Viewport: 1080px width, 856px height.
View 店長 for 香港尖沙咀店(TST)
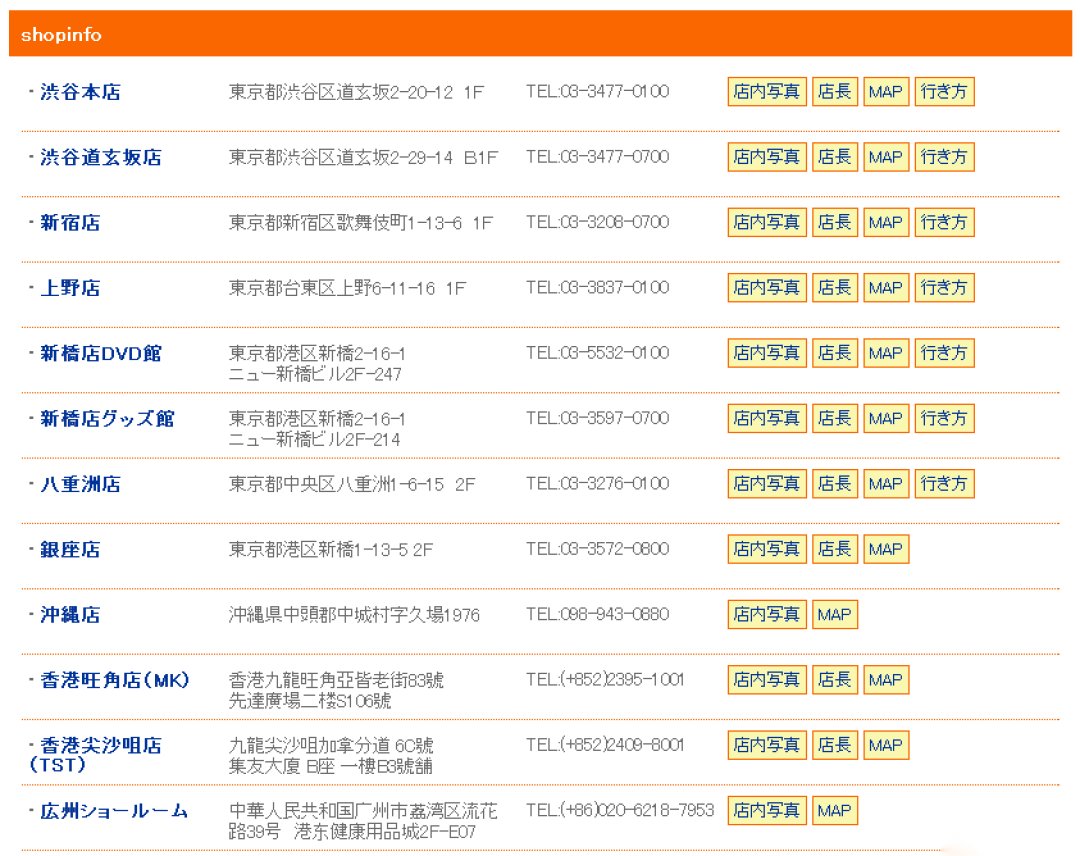(835, 745)
